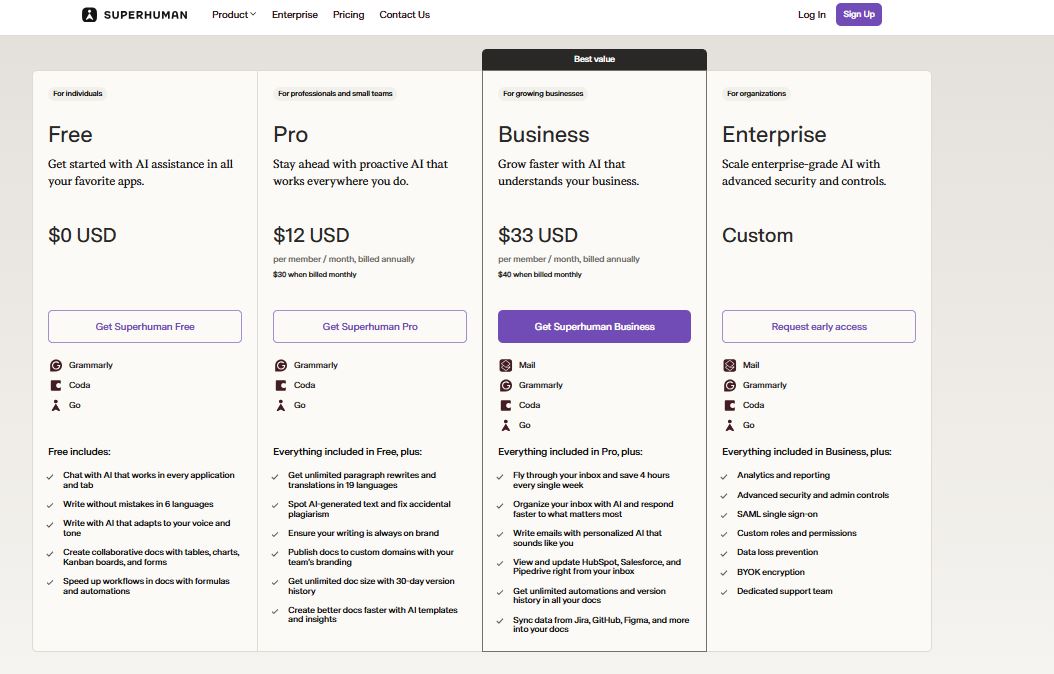This screenshot has width=1054, height=674.
Task: Click the Mail icon in the Business column
Action: [507, 364]
